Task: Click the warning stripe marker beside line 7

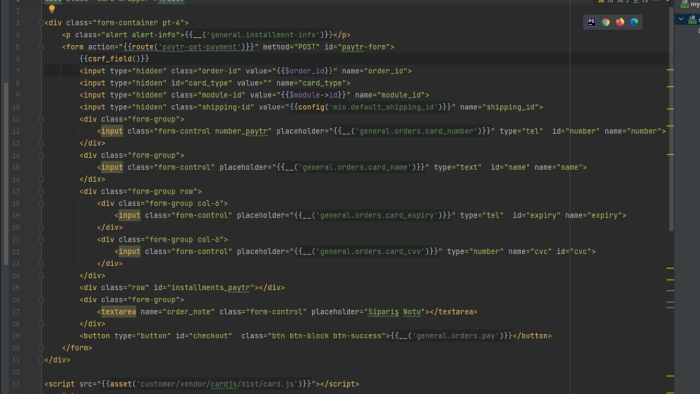Action: (670, 70)
